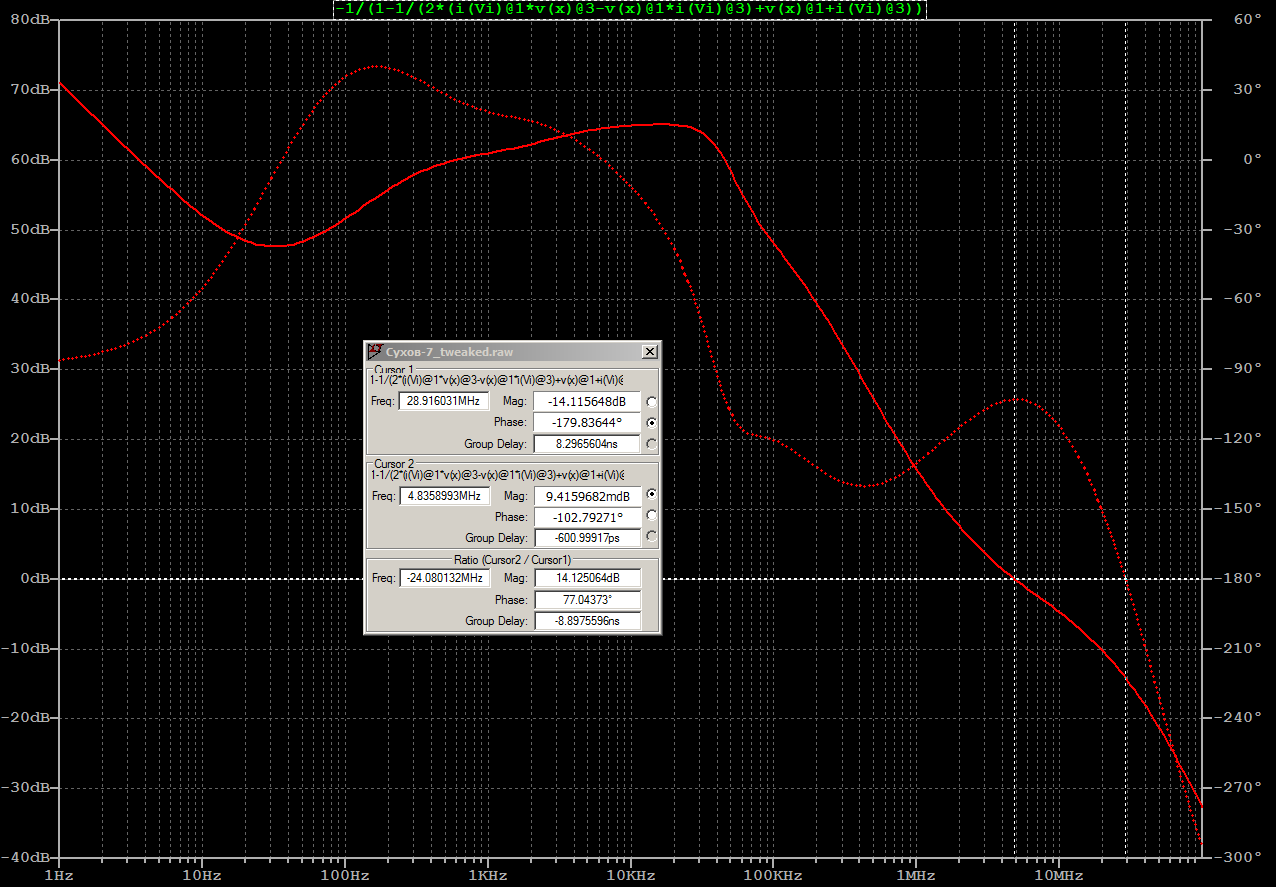The height and width of the screenshot is (887, 1276).
Task: Click the Сухов-7_tweaked.raw dialog title bar
Action: [x=511, y=352]
